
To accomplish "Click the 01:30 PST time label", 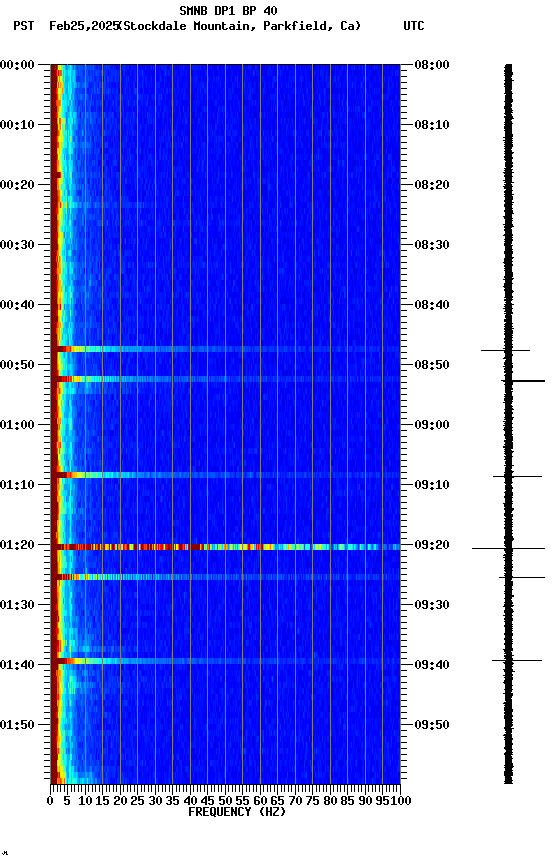I will 17,605.
